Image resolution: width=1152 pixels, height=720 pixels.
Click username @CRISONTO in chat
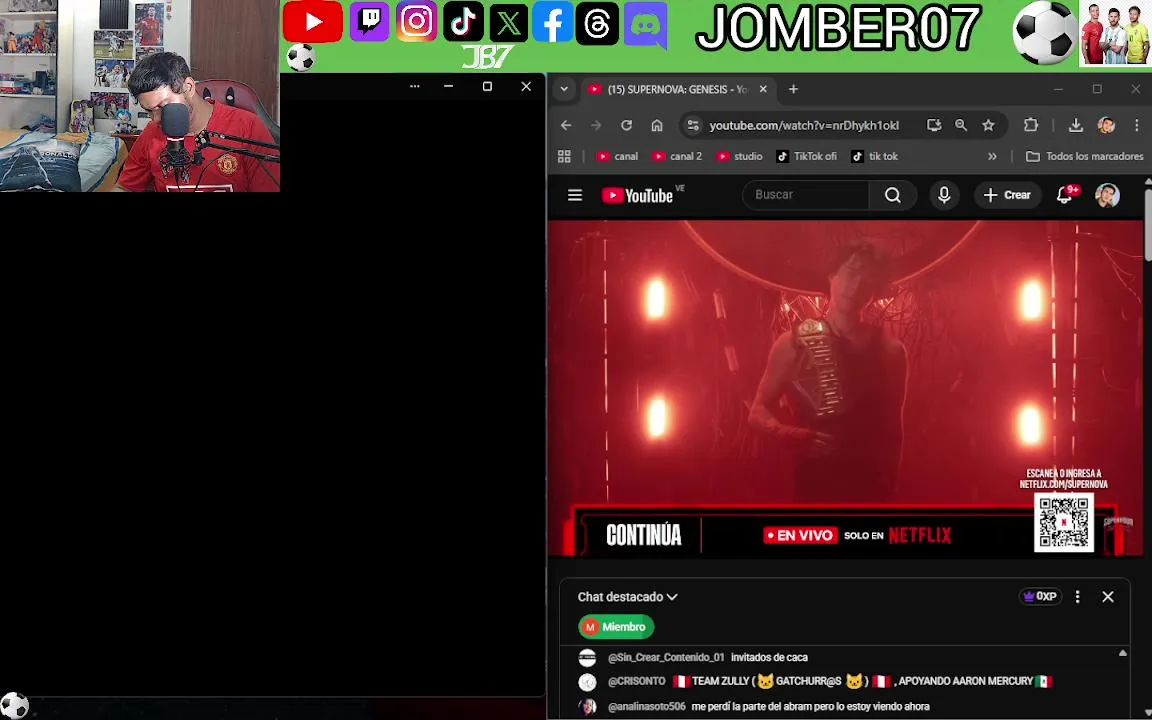click(636, 681)
